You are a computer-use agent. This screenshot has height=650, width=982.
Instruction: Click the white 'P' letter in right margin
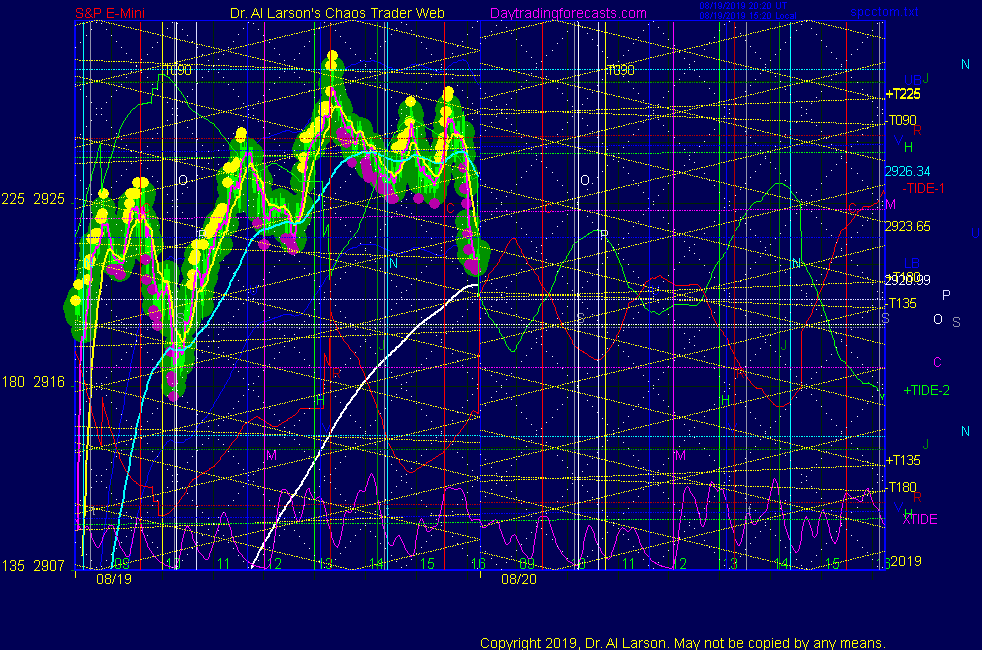click(946, 295)
